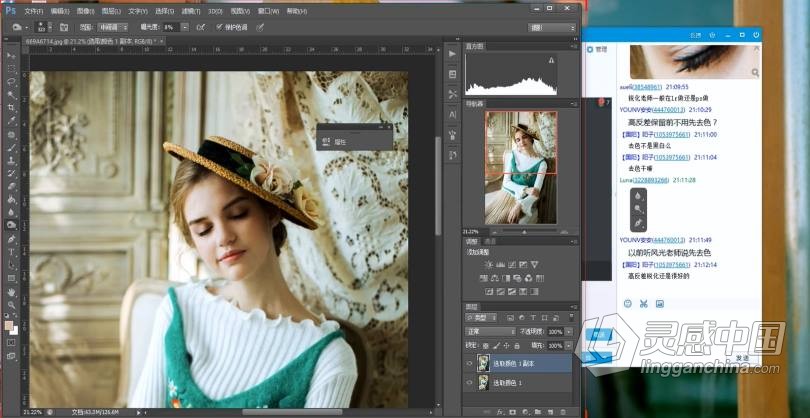The image size is (810, 418).
Task: Open the 图像 (Image) menu
Action: 86,11
